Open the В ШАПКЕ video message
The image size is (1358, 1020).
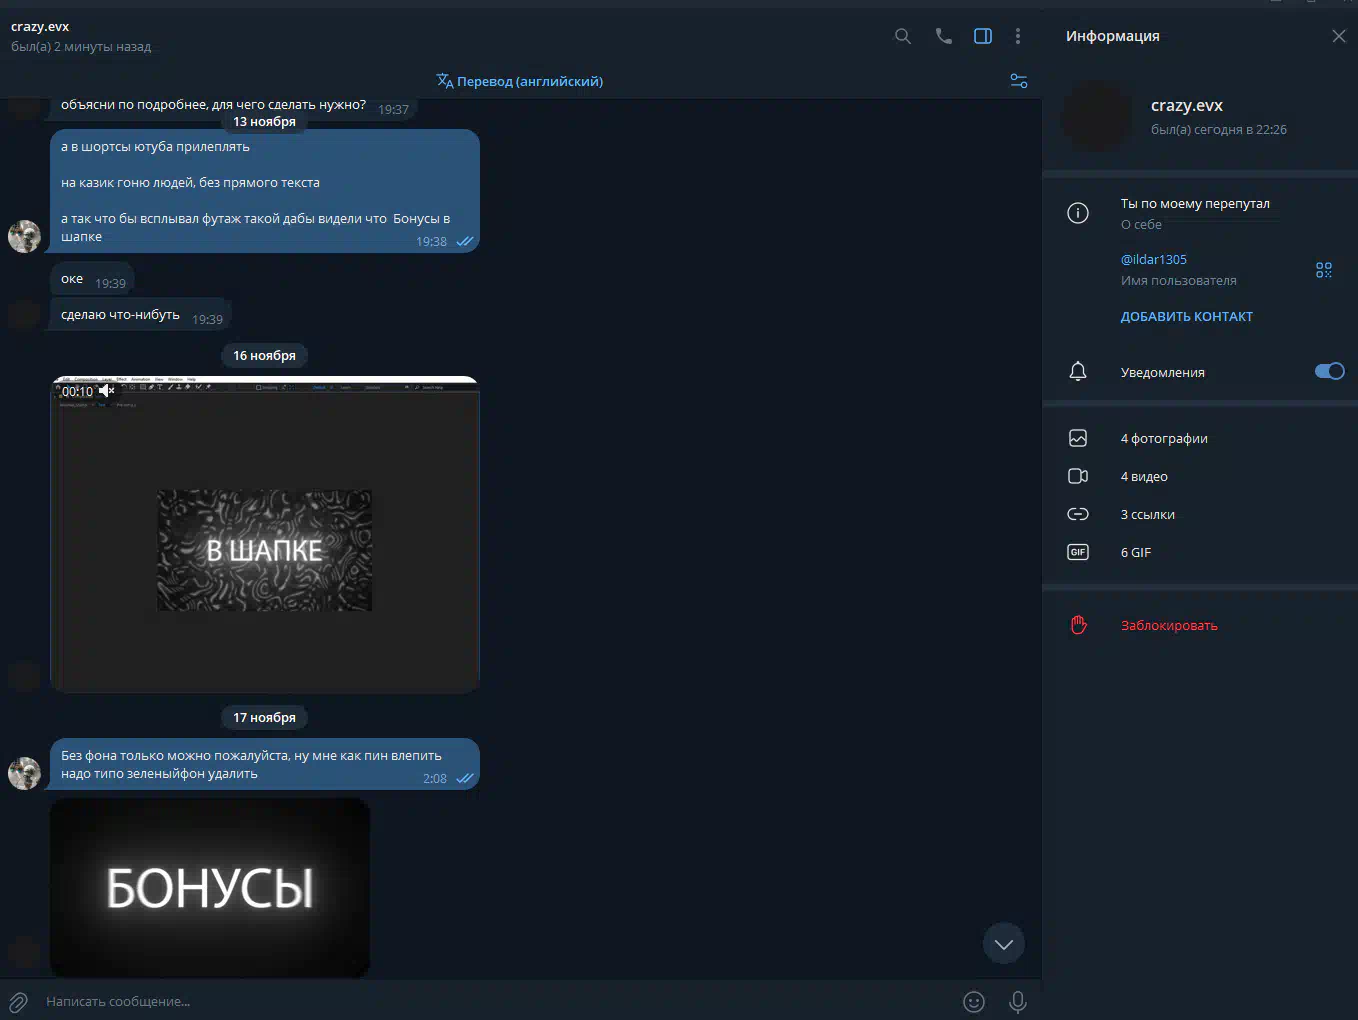pos(265,535)
